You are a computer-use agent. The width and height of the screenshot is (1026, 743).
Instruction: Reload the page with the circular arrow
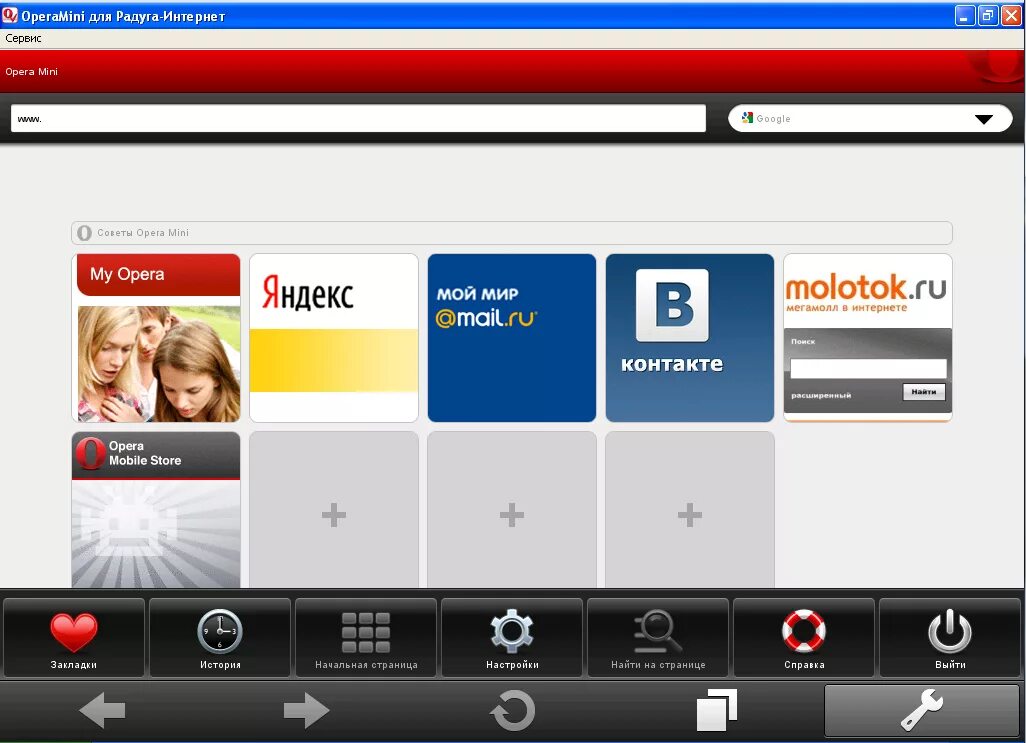coord(512,710)
